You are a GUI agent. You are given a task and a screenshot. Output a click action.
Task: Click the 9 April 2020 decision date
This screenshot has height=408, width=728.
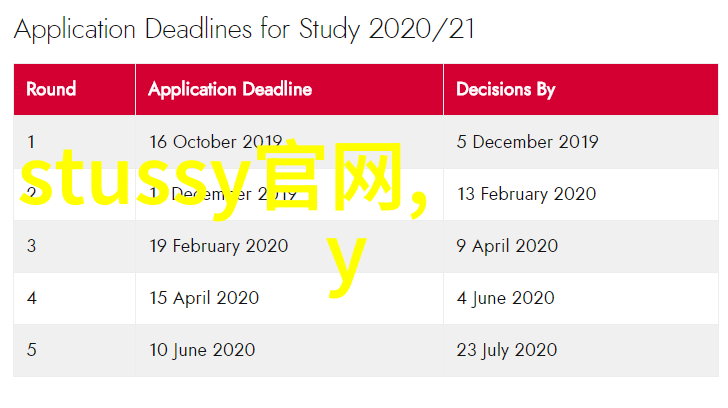click(505, 246)
